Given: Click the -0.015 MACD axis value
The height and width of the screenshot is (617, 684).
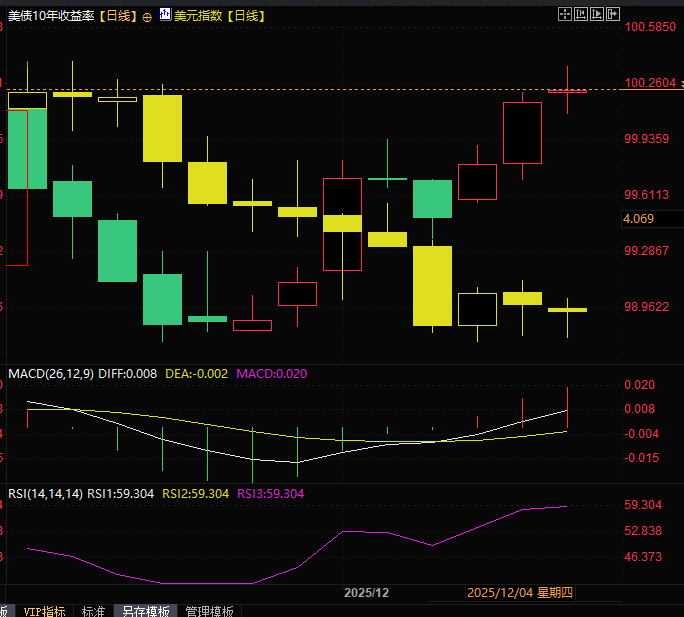Looking at the screenshot, I should click(641, 458).
